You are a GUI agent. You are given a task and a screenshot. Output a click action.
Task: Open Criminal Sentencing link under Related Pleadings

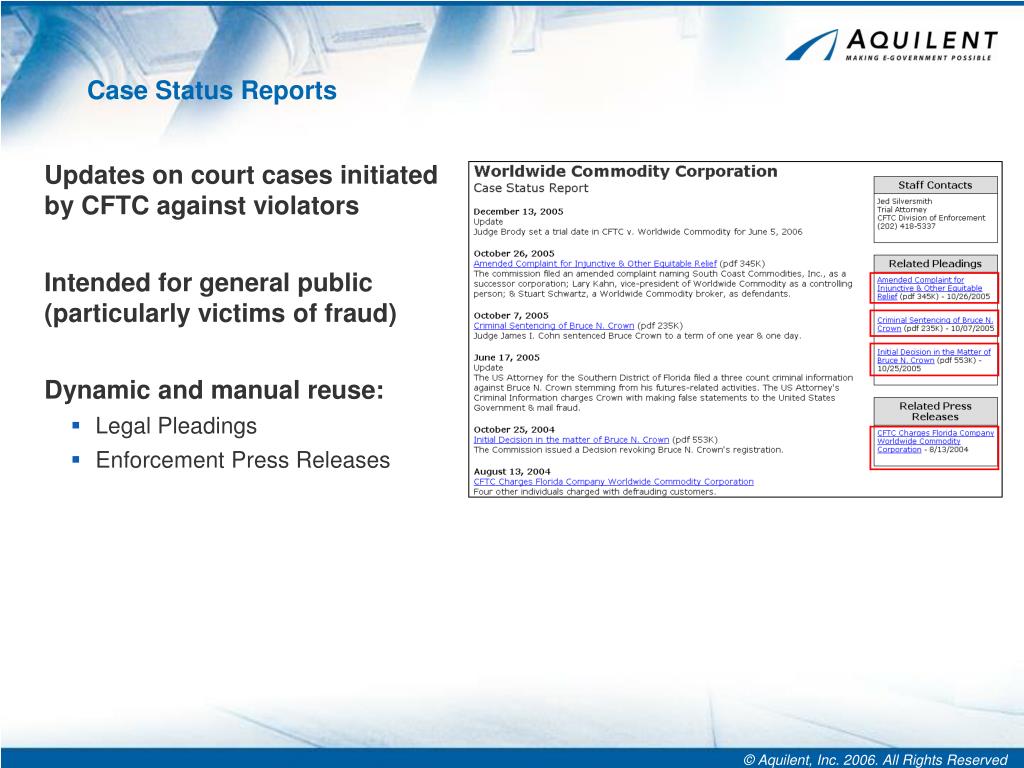pos(935,324)
